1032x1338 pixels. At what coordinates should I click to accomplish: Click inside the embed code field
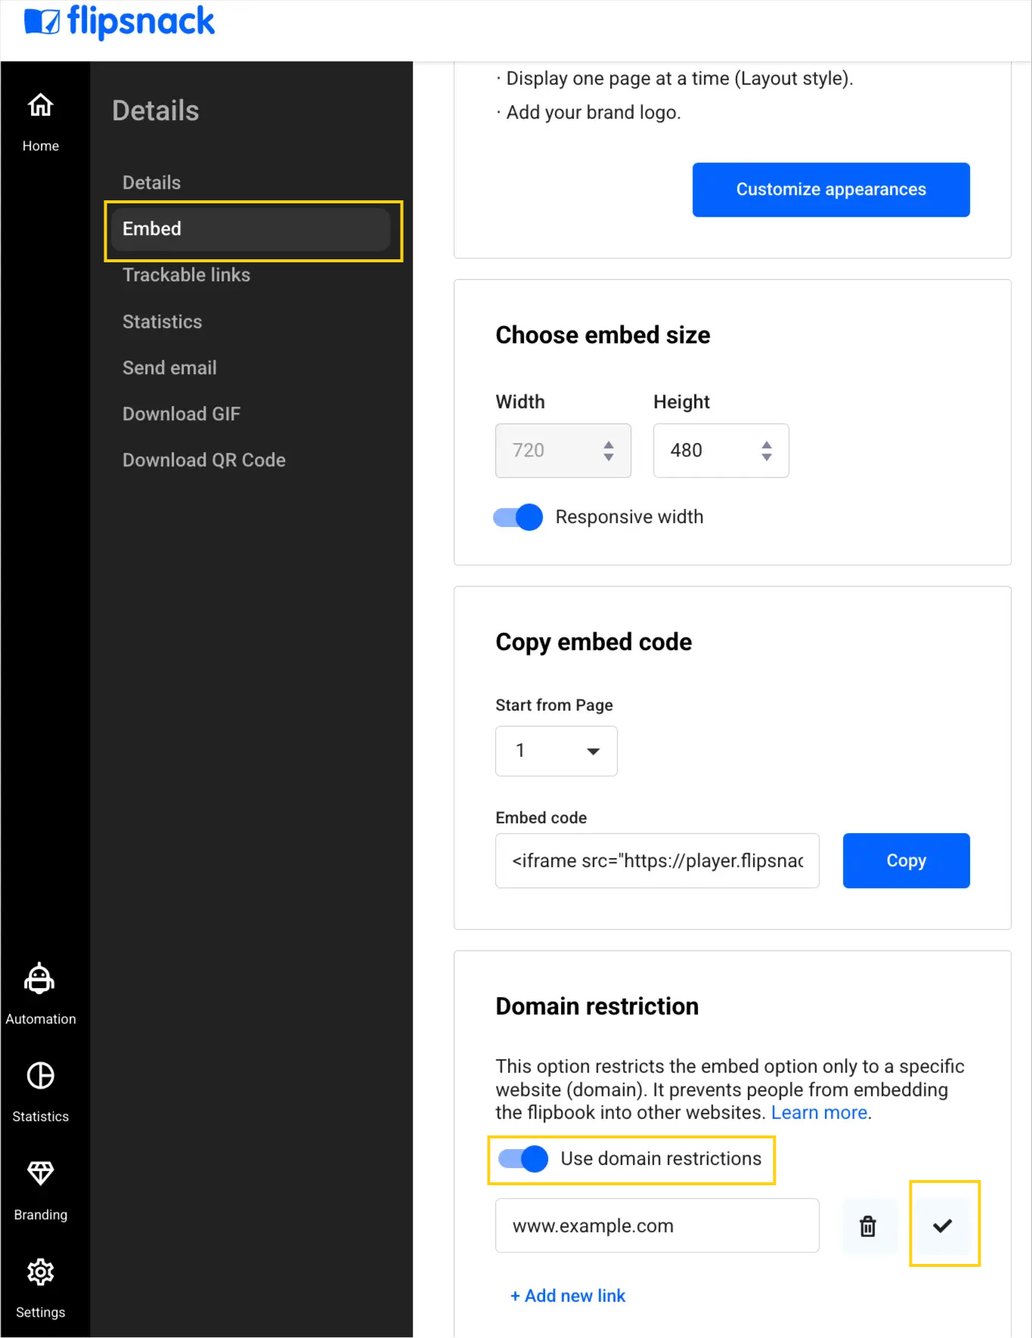[x=657, y=860]
